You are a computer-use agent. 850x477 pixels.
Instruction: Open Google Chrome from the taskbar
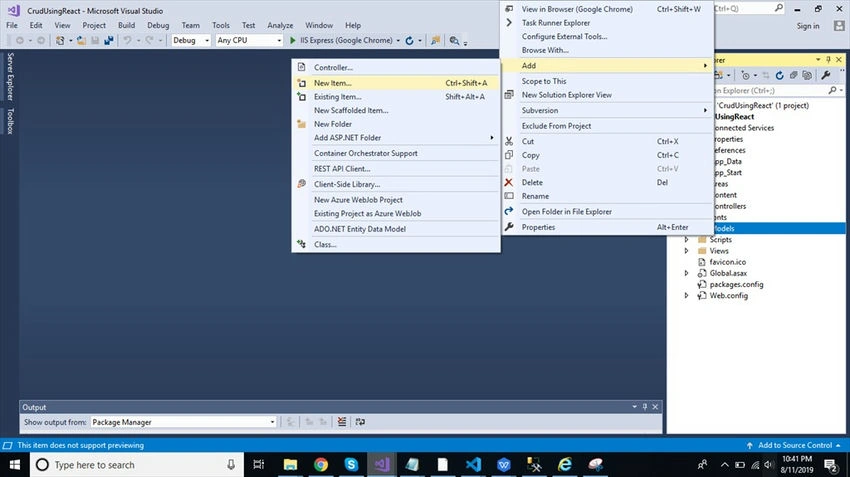321,465
